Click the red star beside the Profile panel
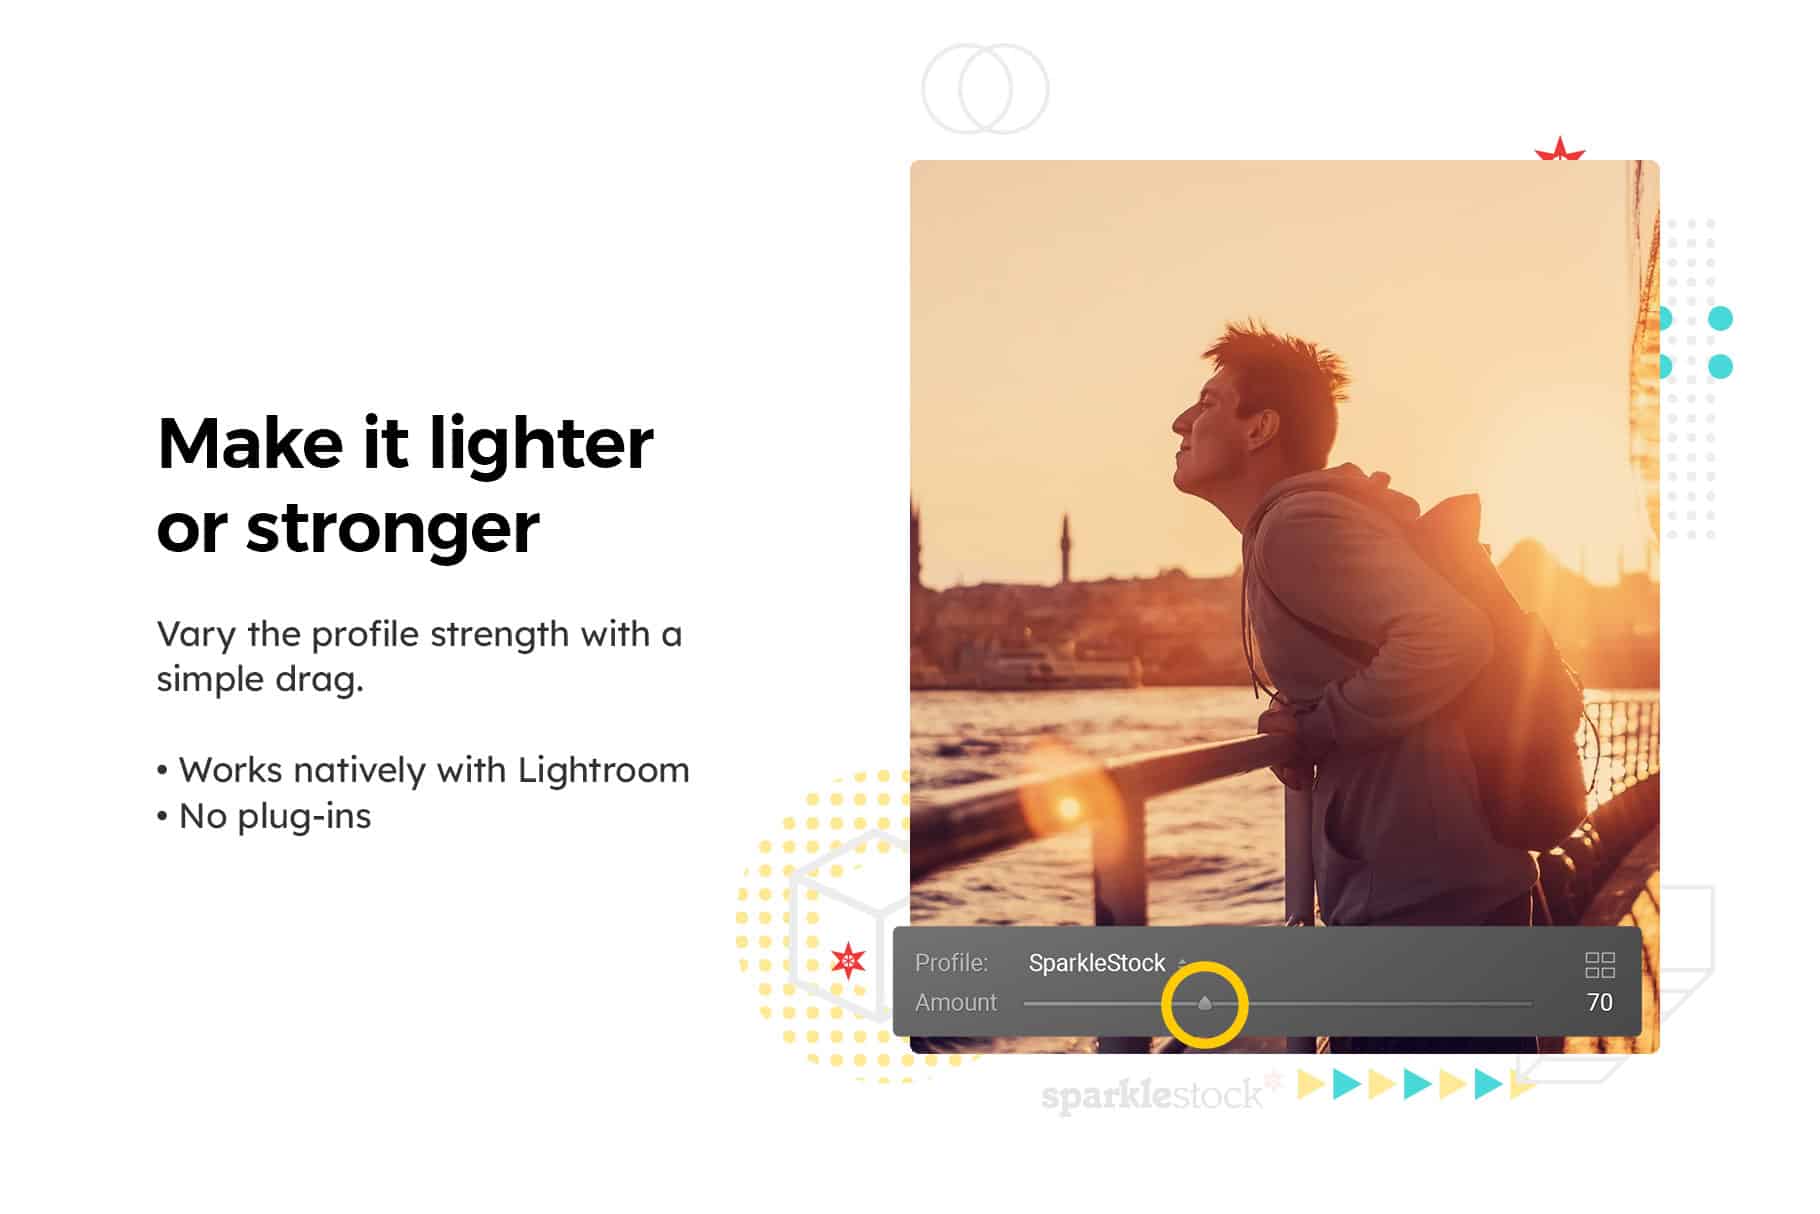This screenshot has height=1214, width=1820. point(848,961)
